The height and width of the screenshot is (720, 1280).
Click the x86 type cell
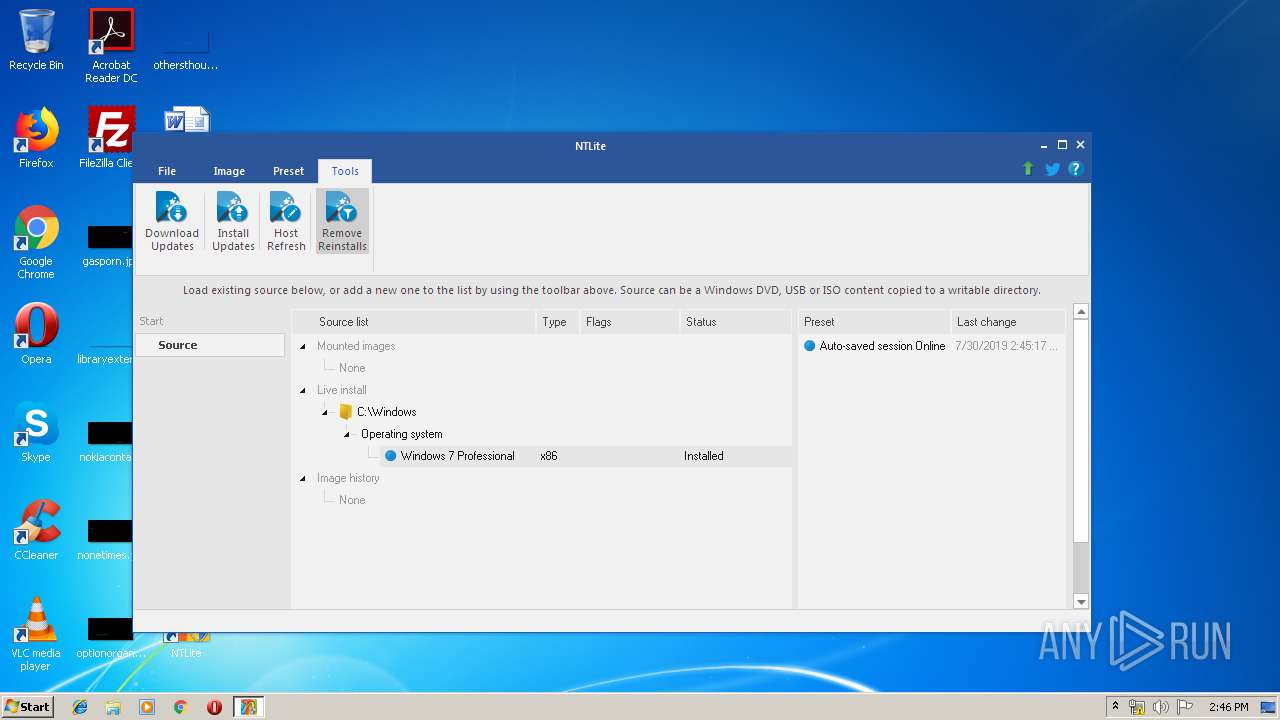pos(549,456)
